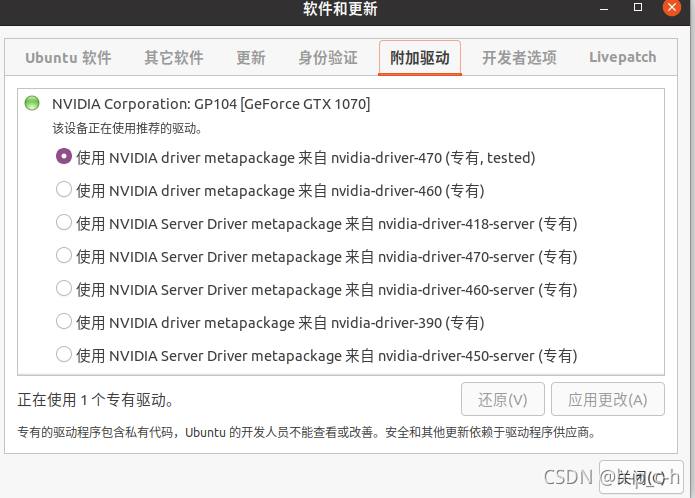Close the window with the orange X

[x=672, y=7]
